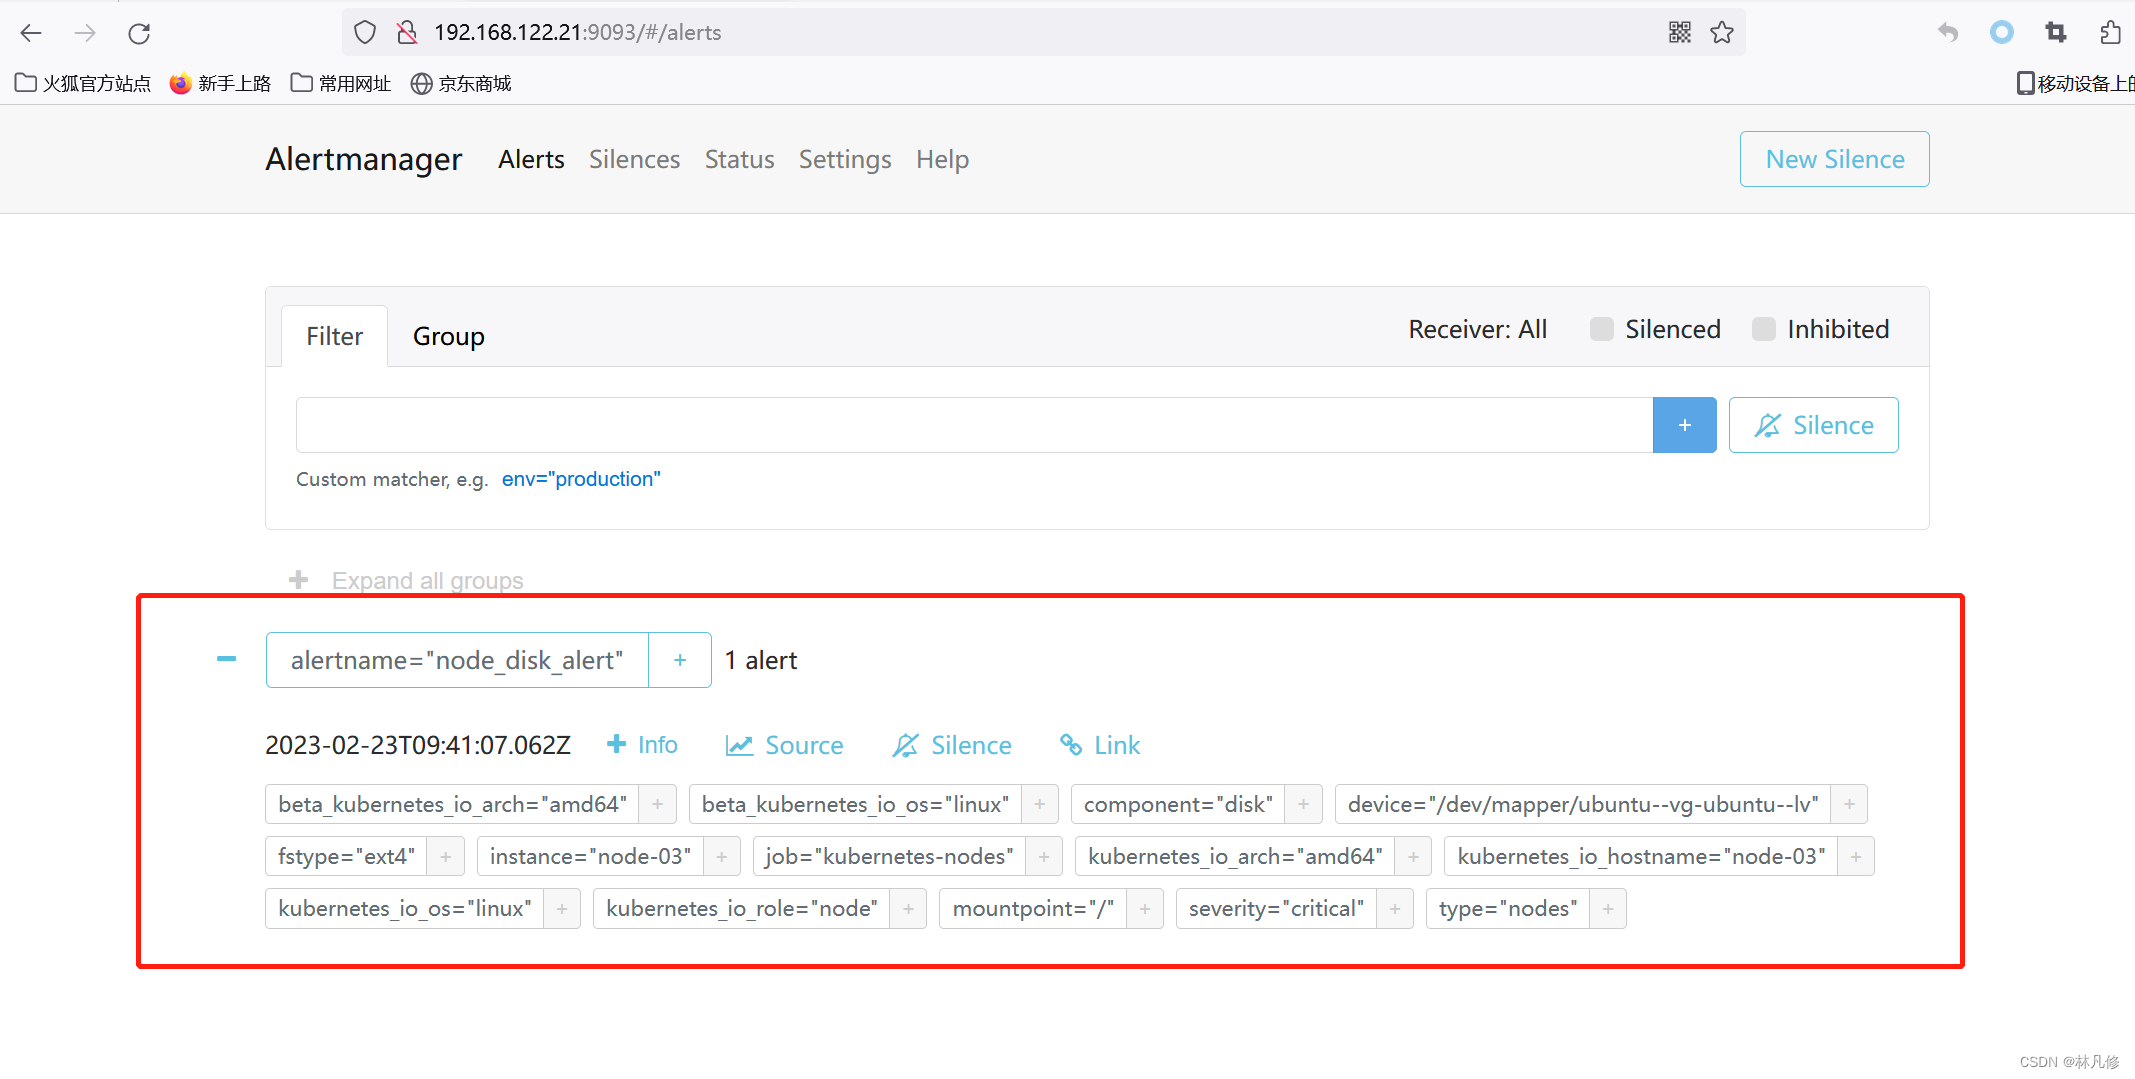Open the Silences page
This screenshot has width=2135, height=1079.
(x=634, y=159)
